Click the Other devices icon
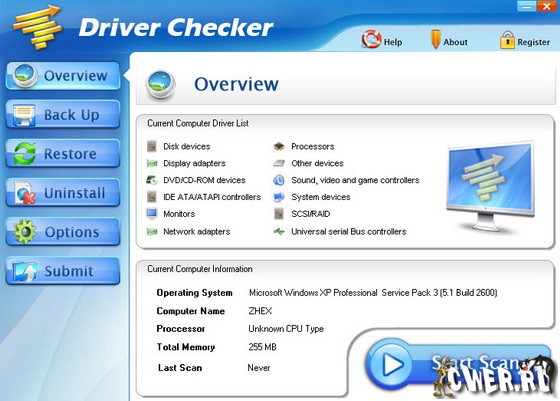Screen dimensions: 560x401 (279, 163)
